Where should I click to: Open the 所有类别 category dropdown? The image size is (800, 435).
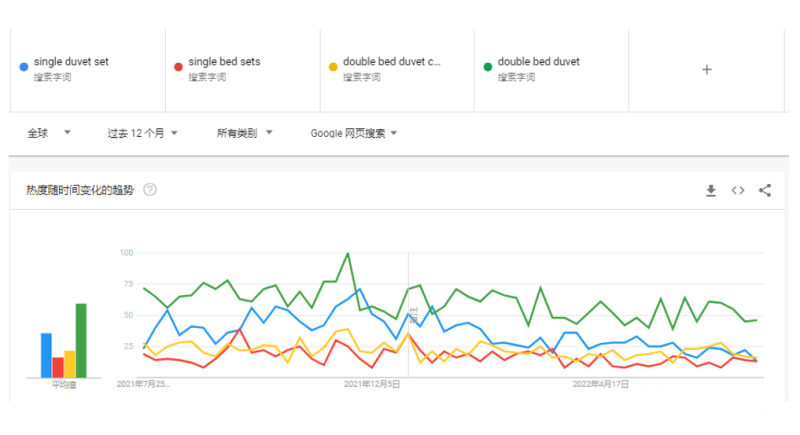point(244,133)
